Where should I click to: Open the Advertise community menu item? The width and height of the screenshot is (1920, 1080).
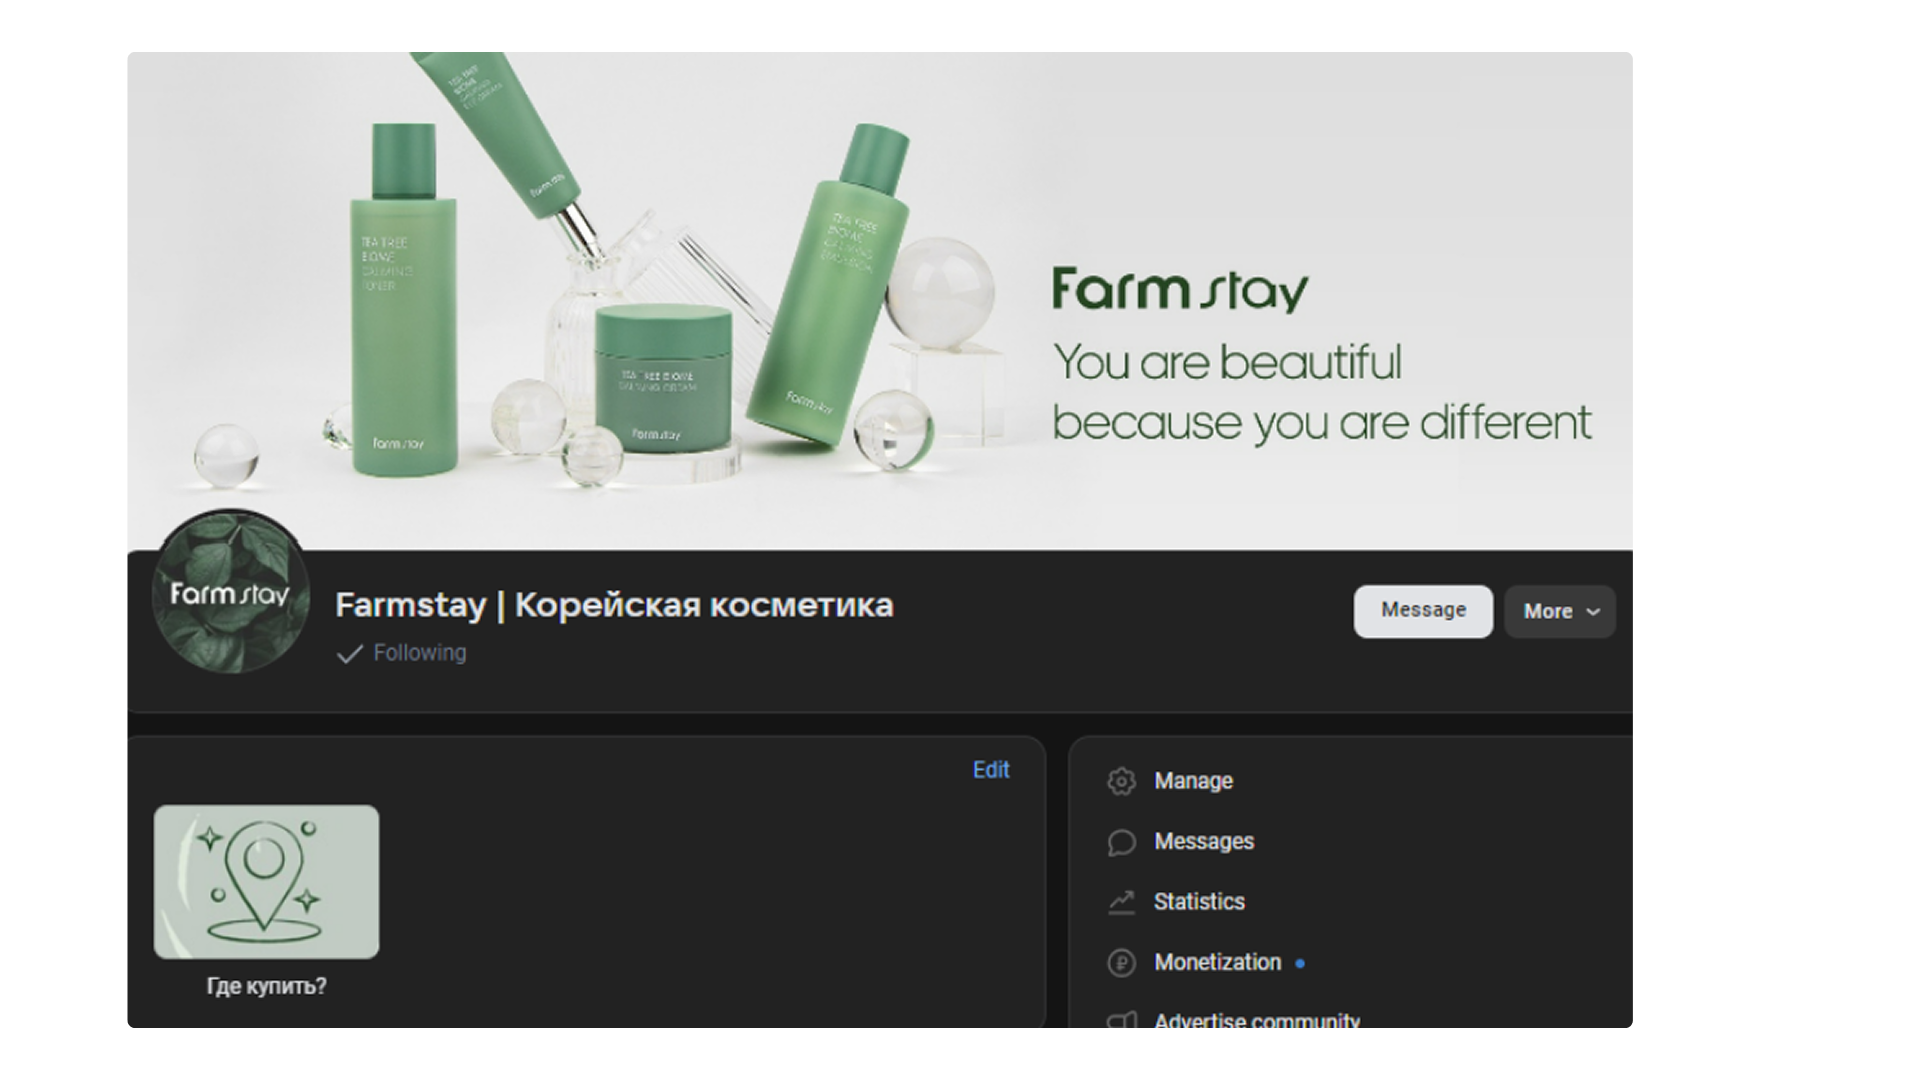click(1257, 1020)
